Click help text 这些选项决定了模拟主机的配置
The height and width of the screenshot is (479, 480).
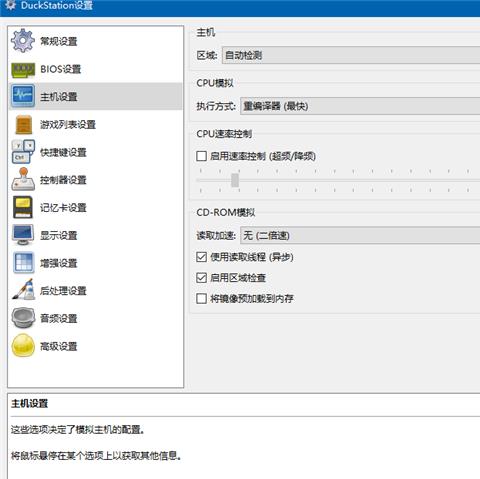(x=77, y=429)
